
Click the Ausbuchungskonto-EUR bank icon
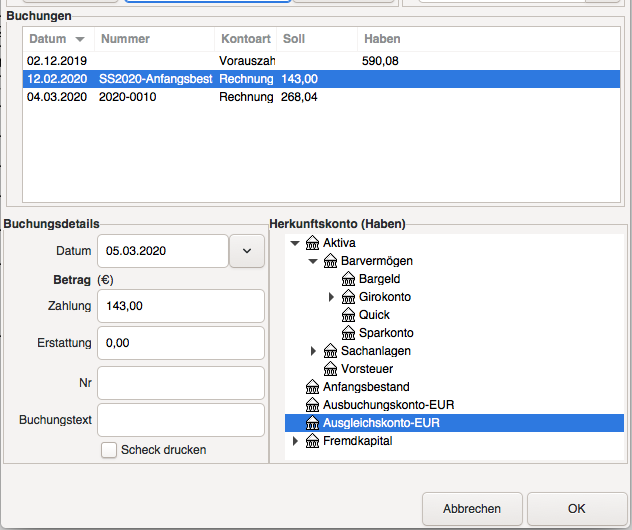(x=312, y=405)
